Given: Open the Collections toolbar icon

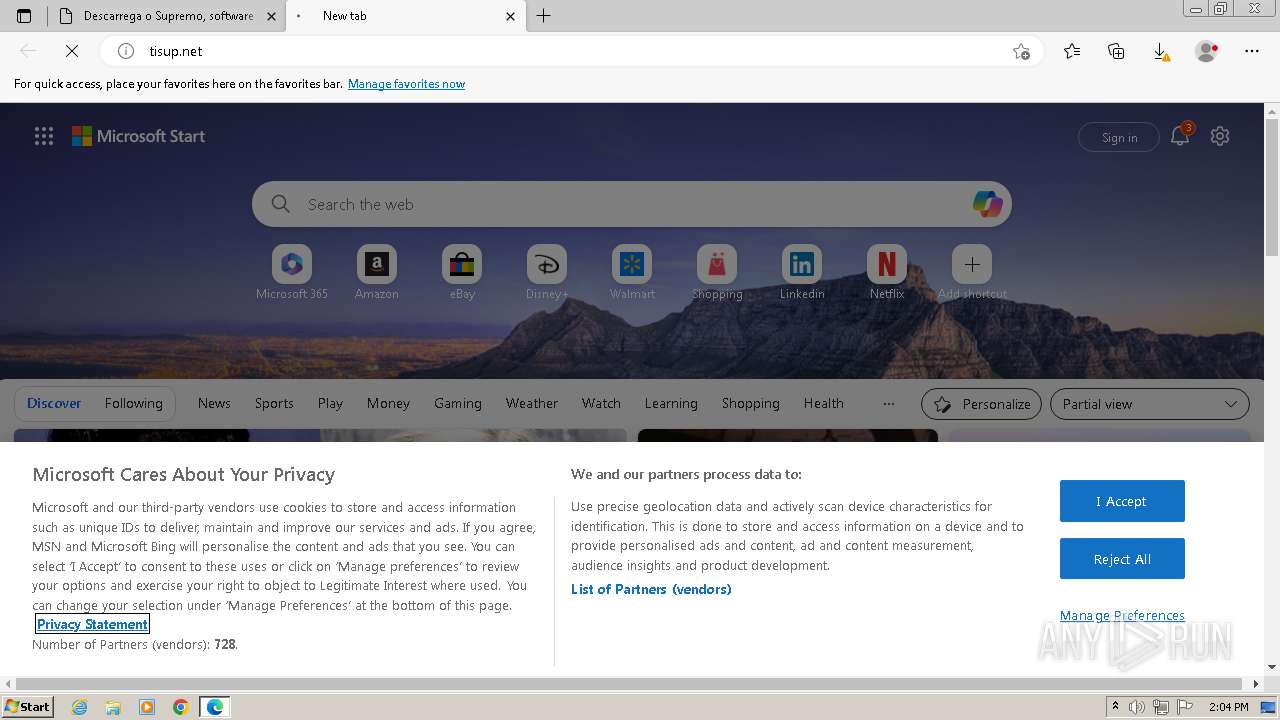Looking at the screenshot, I should coord(1116,51).
